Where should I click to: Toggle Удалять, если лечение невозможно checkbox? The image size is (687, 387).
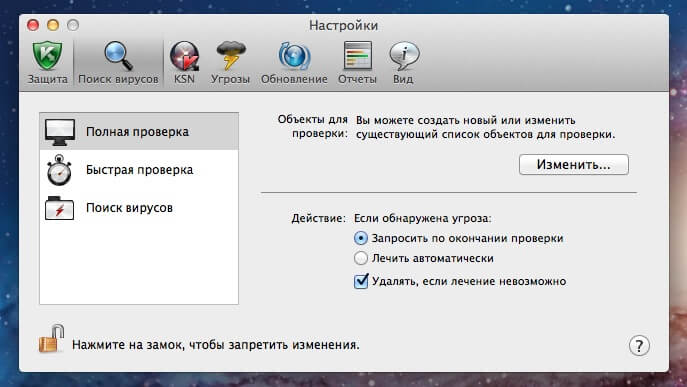[361, 281]
